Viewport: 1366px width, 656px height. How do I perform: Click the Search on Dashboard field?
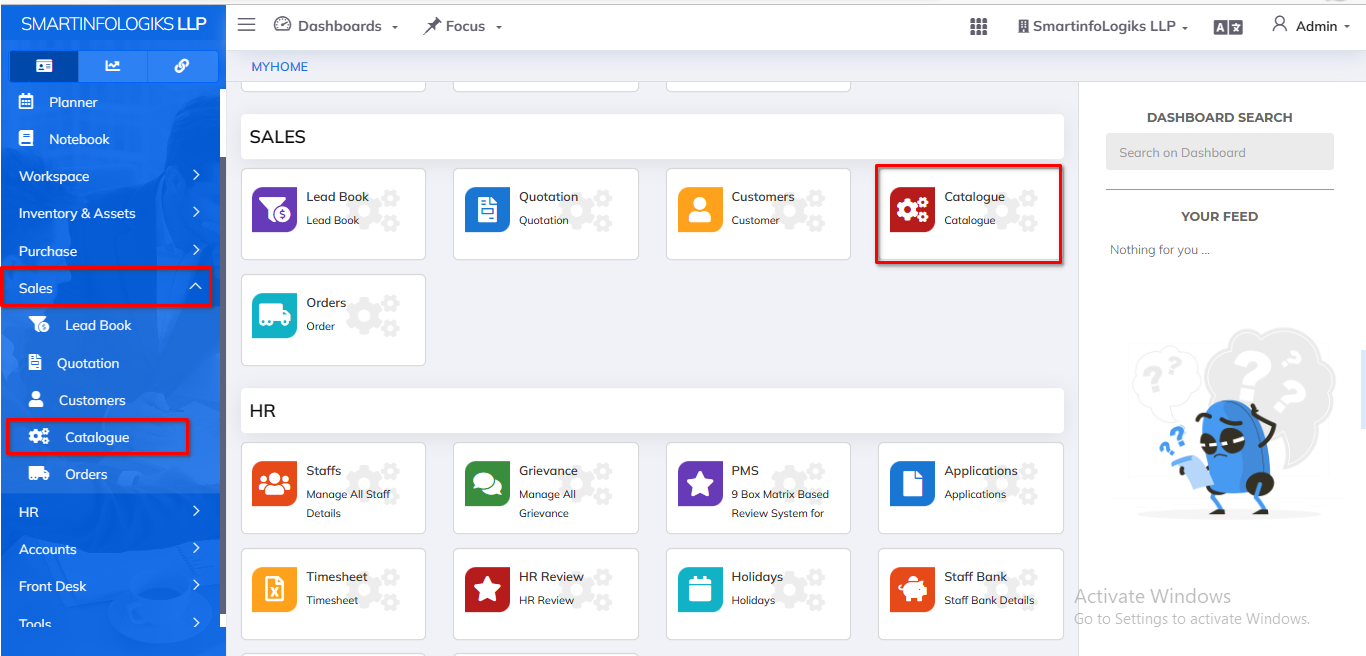[x=1219, y=153]
